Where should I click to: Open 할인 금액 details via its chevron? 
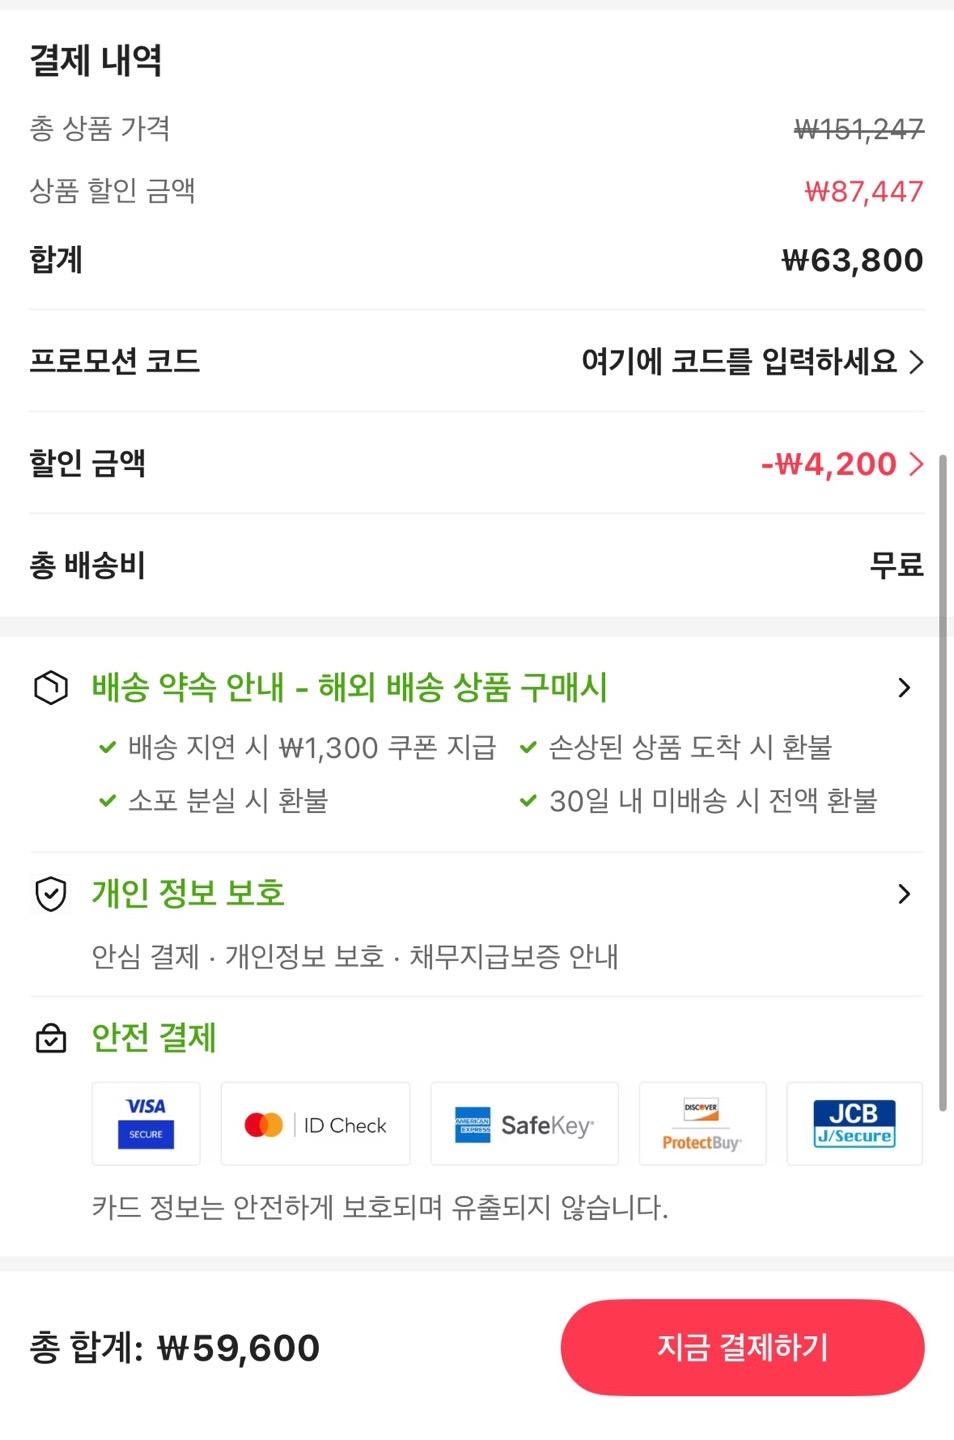916,464
